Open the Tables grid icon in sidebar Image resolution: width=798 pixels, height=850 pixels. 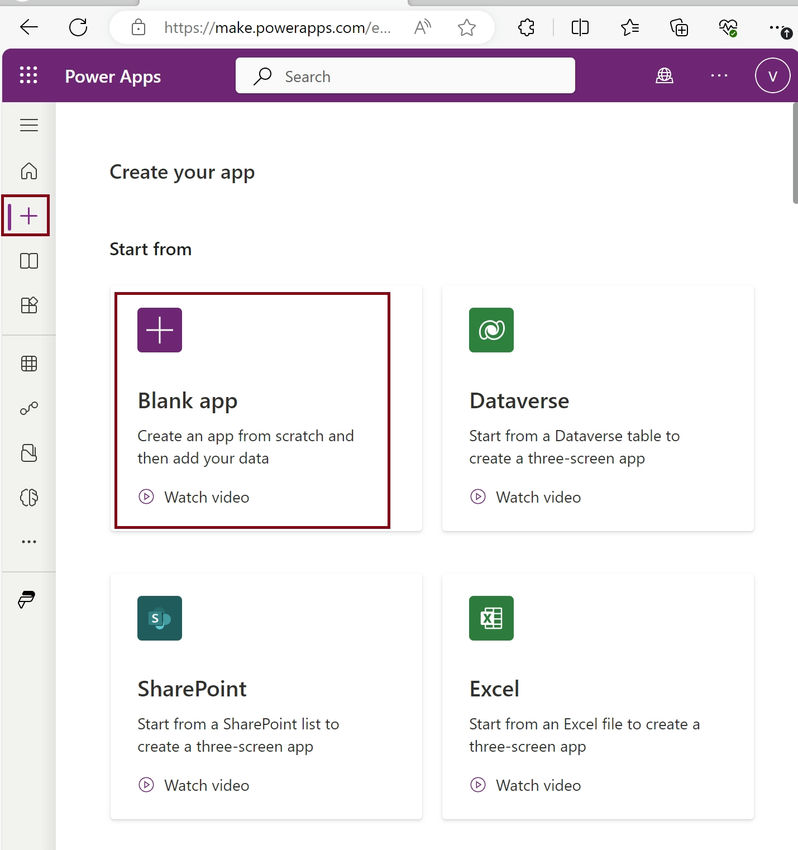[29, 364]
